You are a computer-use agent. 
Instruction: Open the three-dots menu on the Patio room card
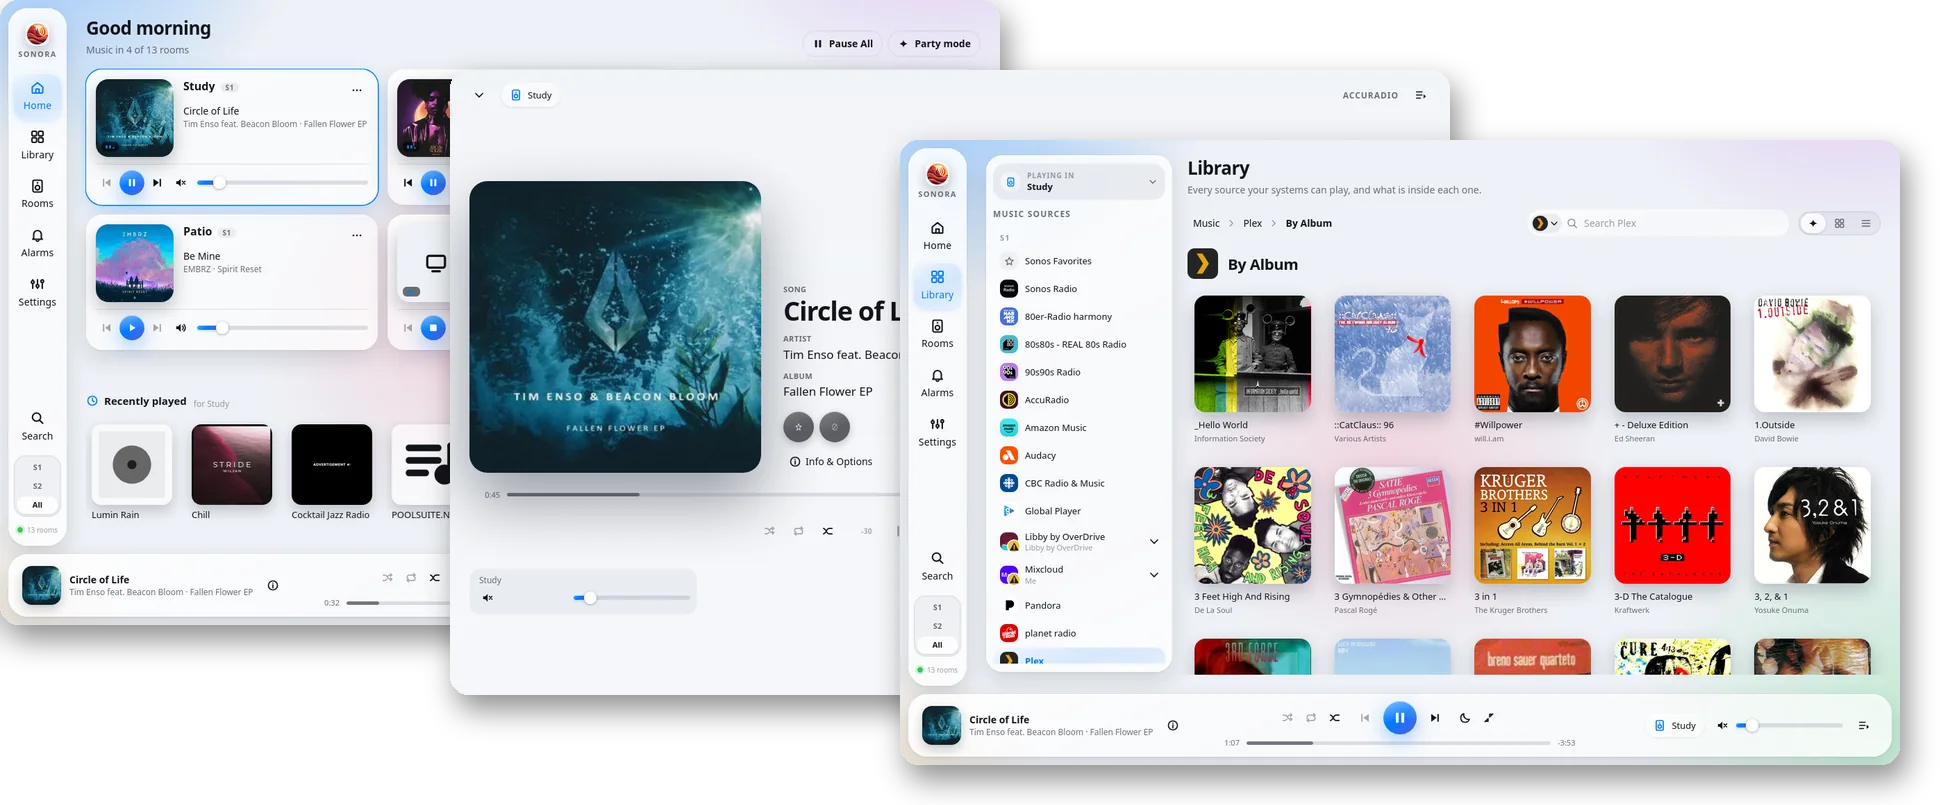point(357,235)
